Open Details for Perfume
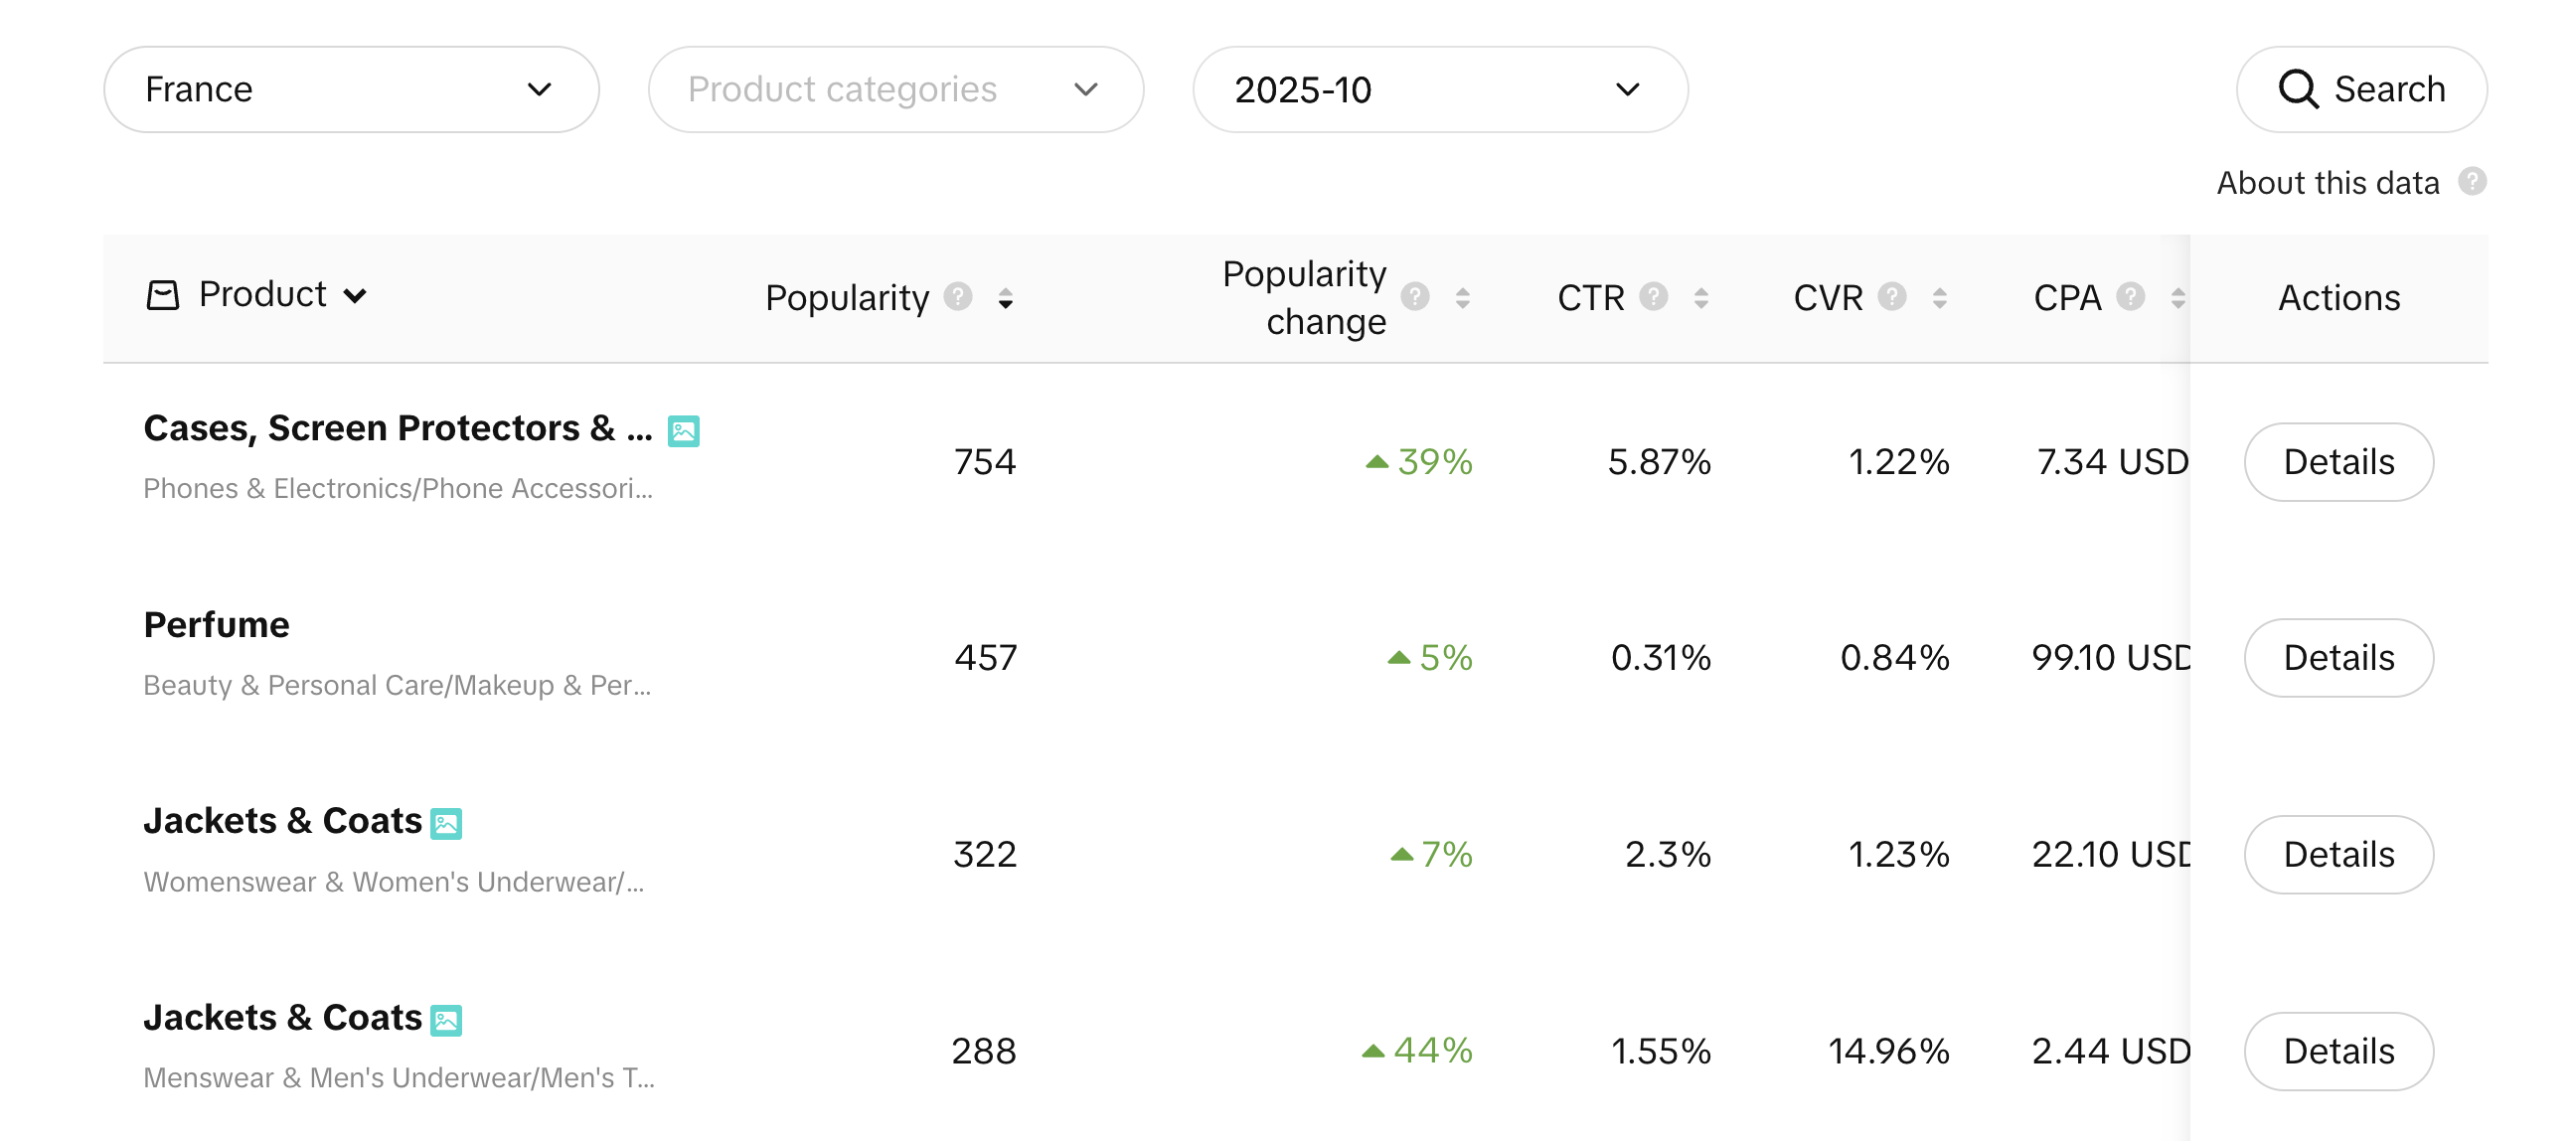The image size is (2576, 1141). pyautogui.click(x=2338, y=658)
